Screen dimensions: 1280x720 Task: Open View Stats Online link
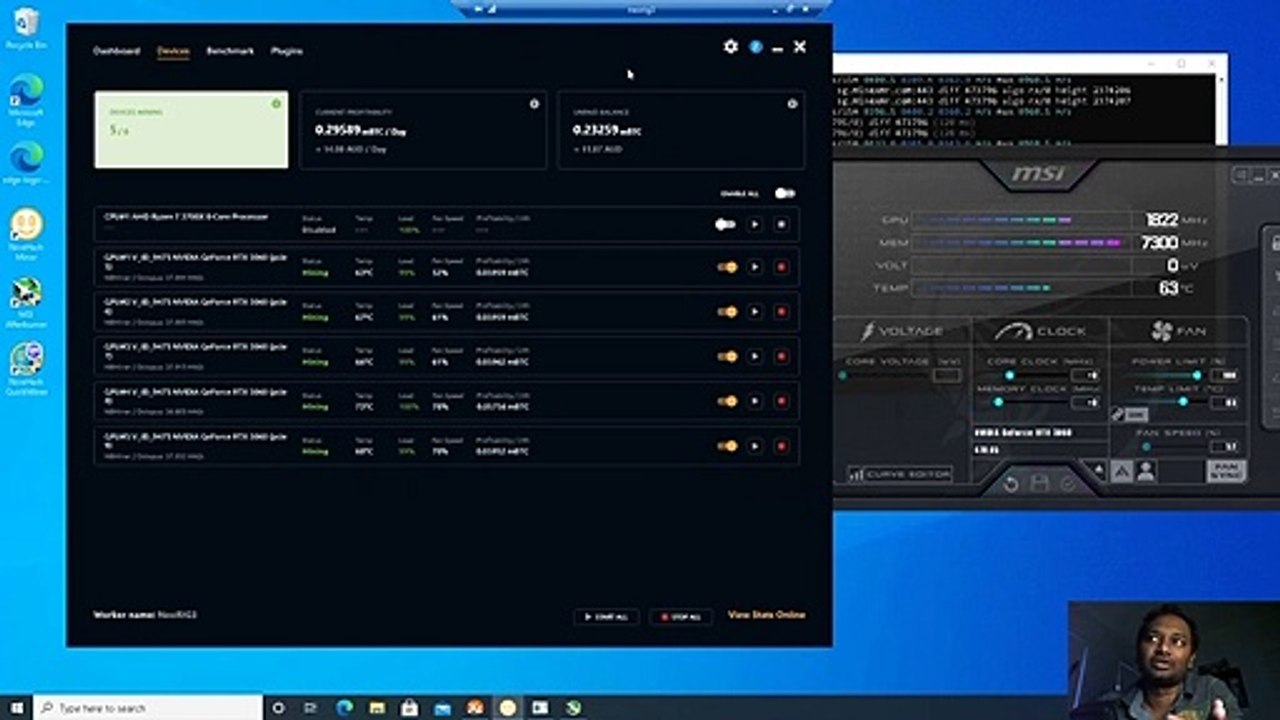click(x=766, y=615)
